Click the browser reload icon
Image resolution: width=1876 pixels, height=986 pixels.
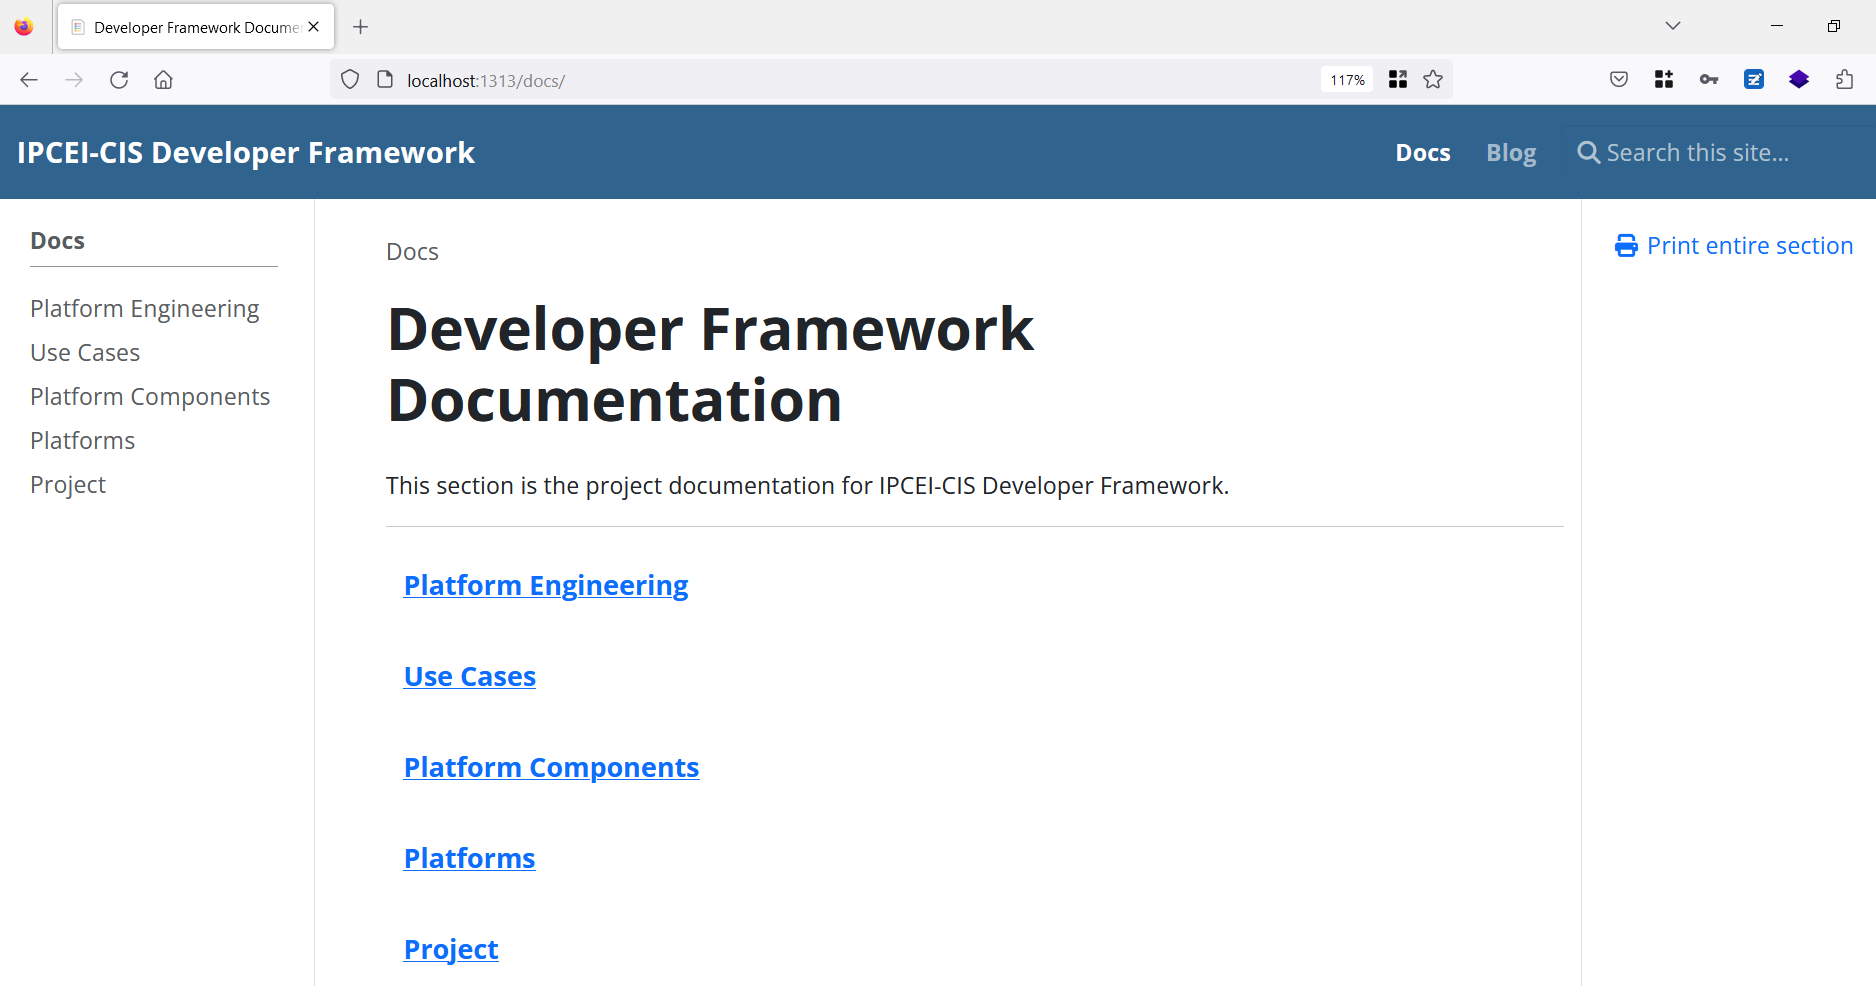click(119, 80)
